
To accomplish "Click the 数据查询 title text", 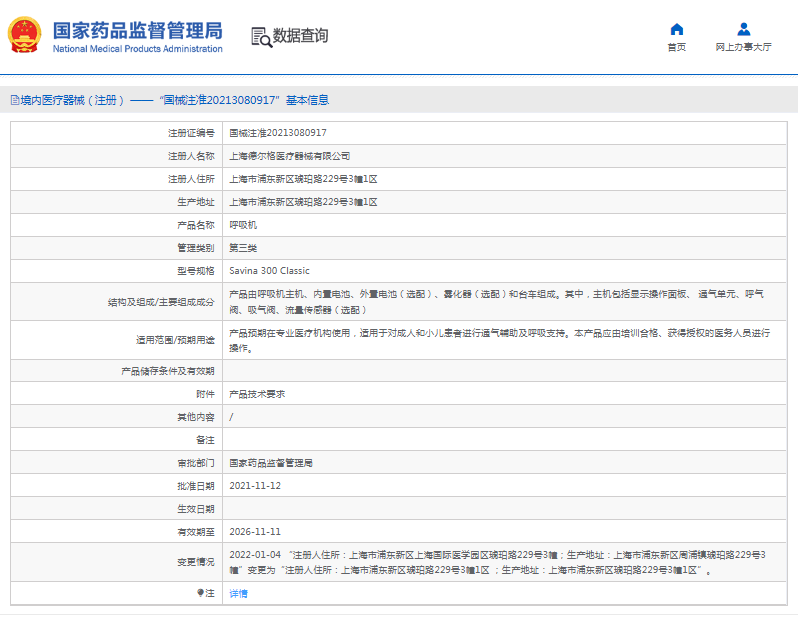I will click(x=300, y=36).
